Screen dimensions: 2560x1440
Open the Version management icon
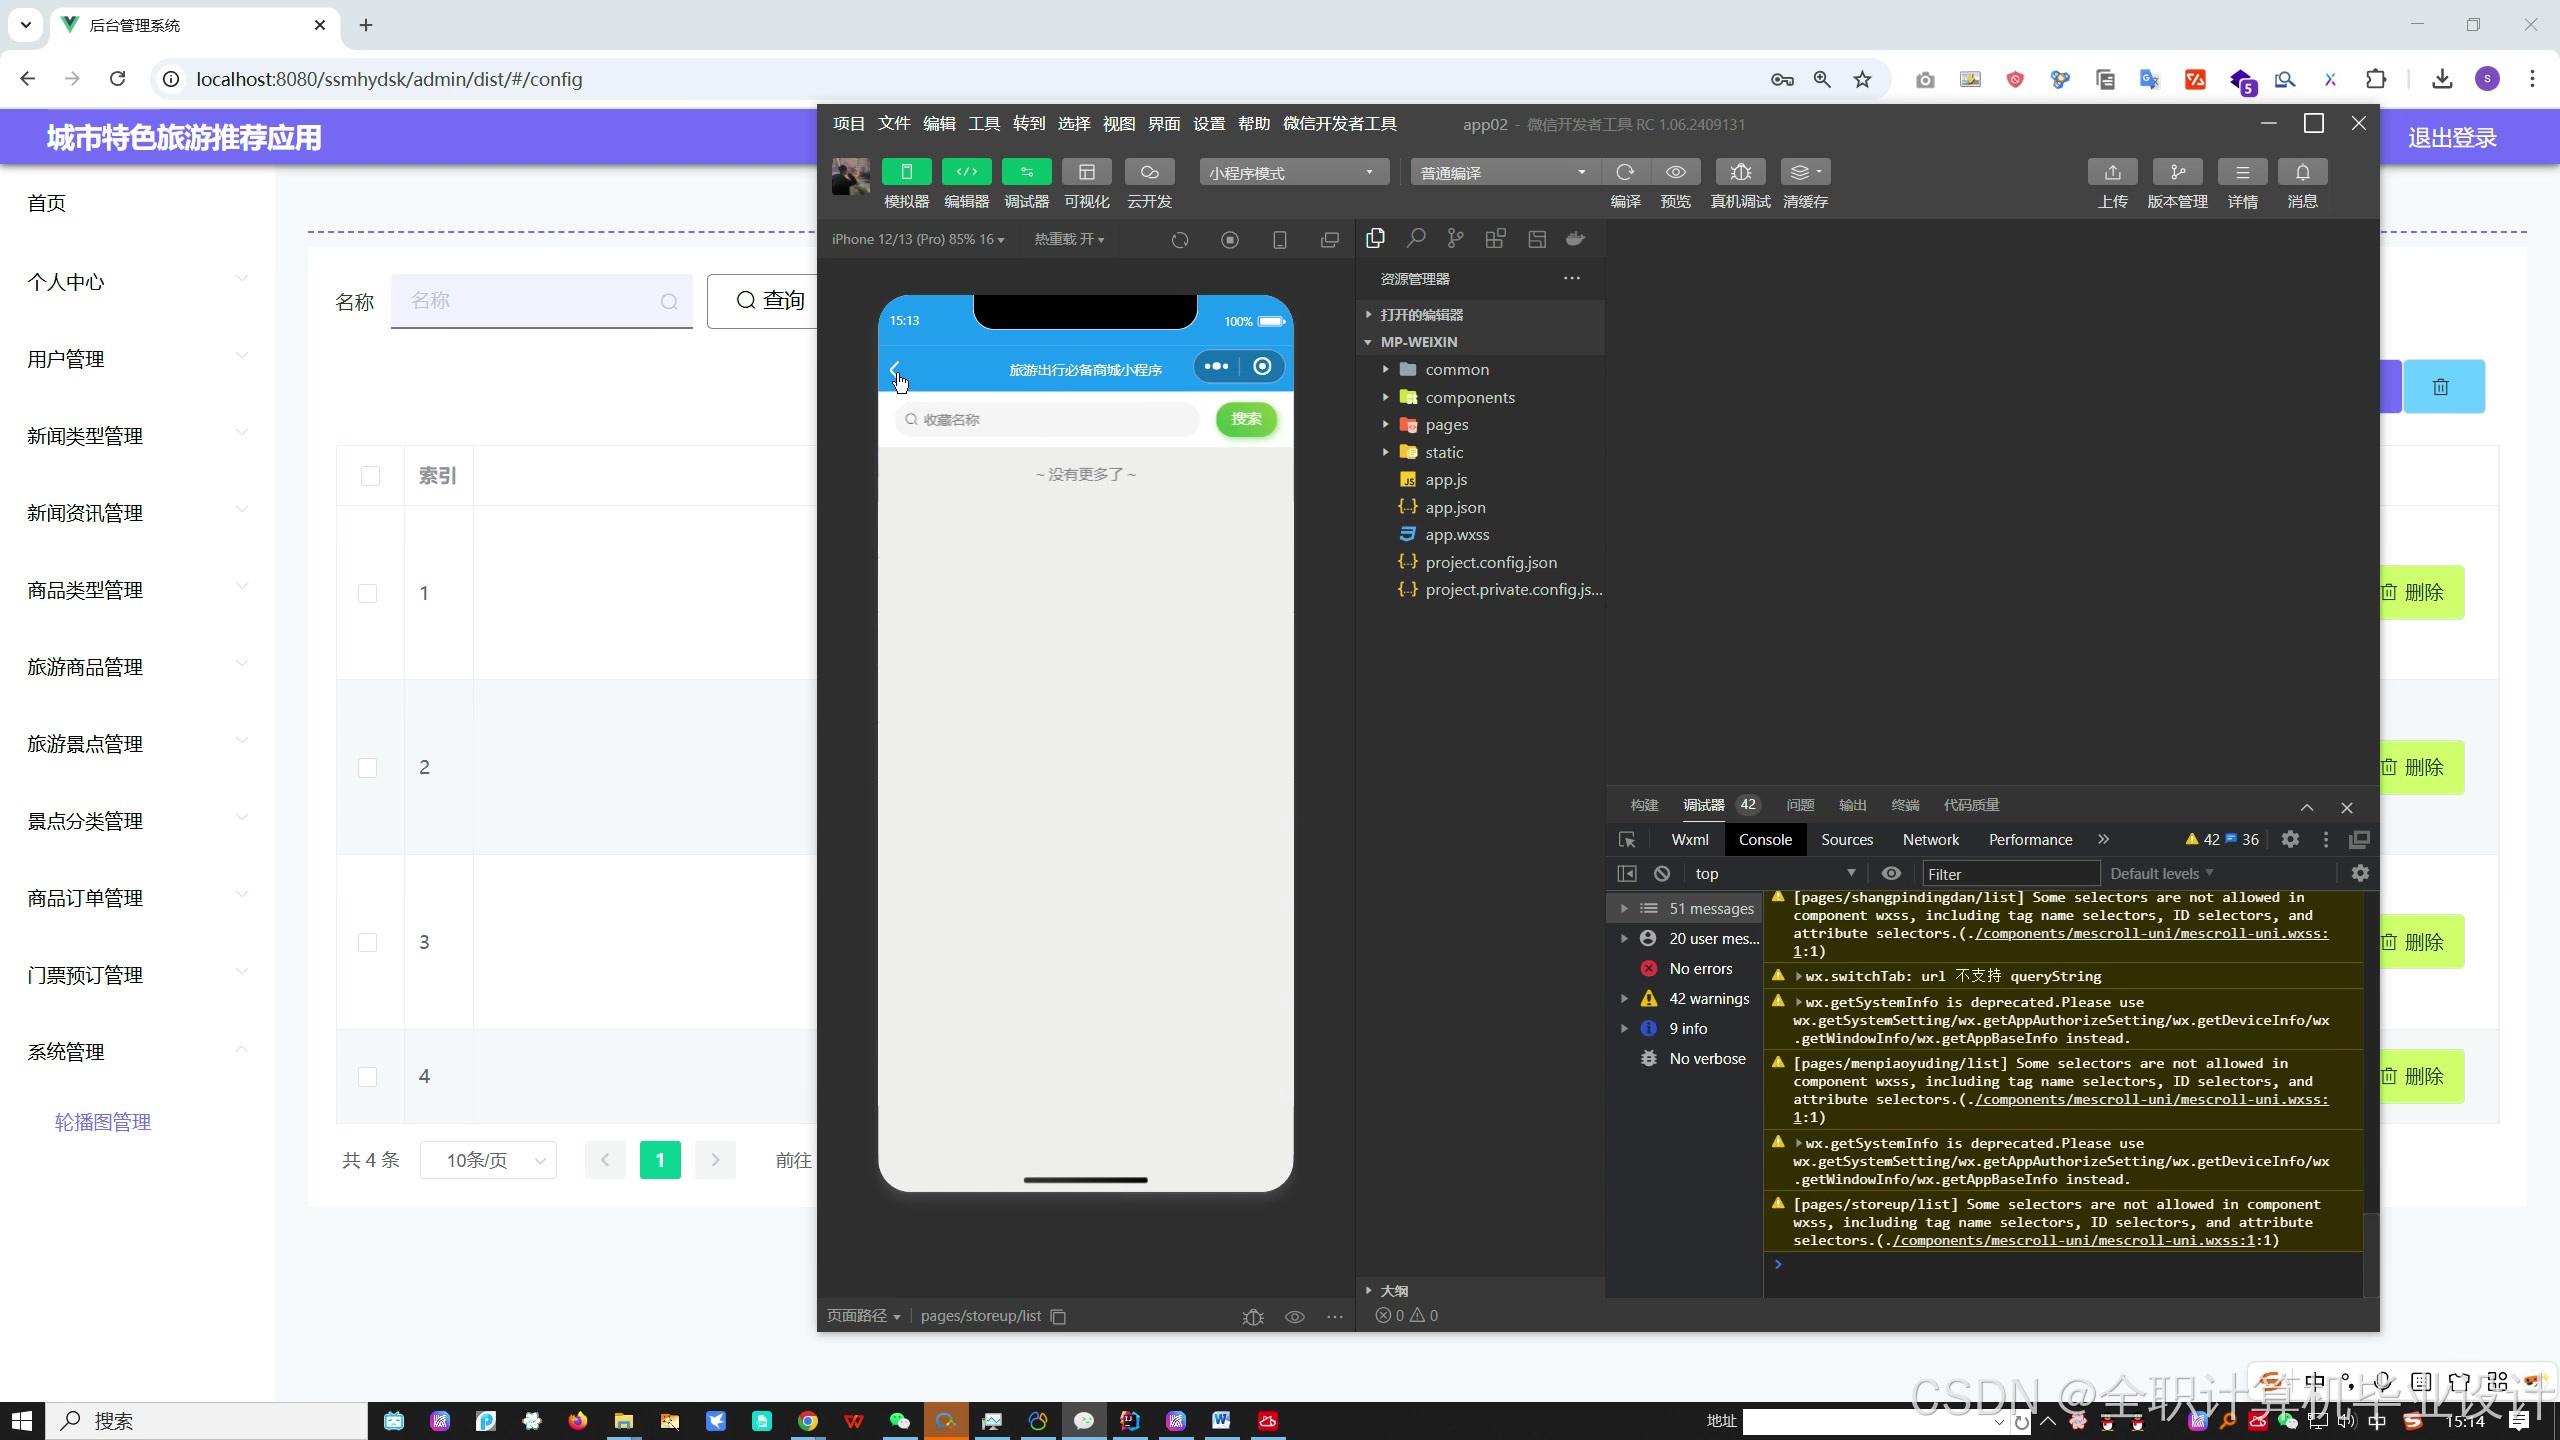[x=2177, y=172]
